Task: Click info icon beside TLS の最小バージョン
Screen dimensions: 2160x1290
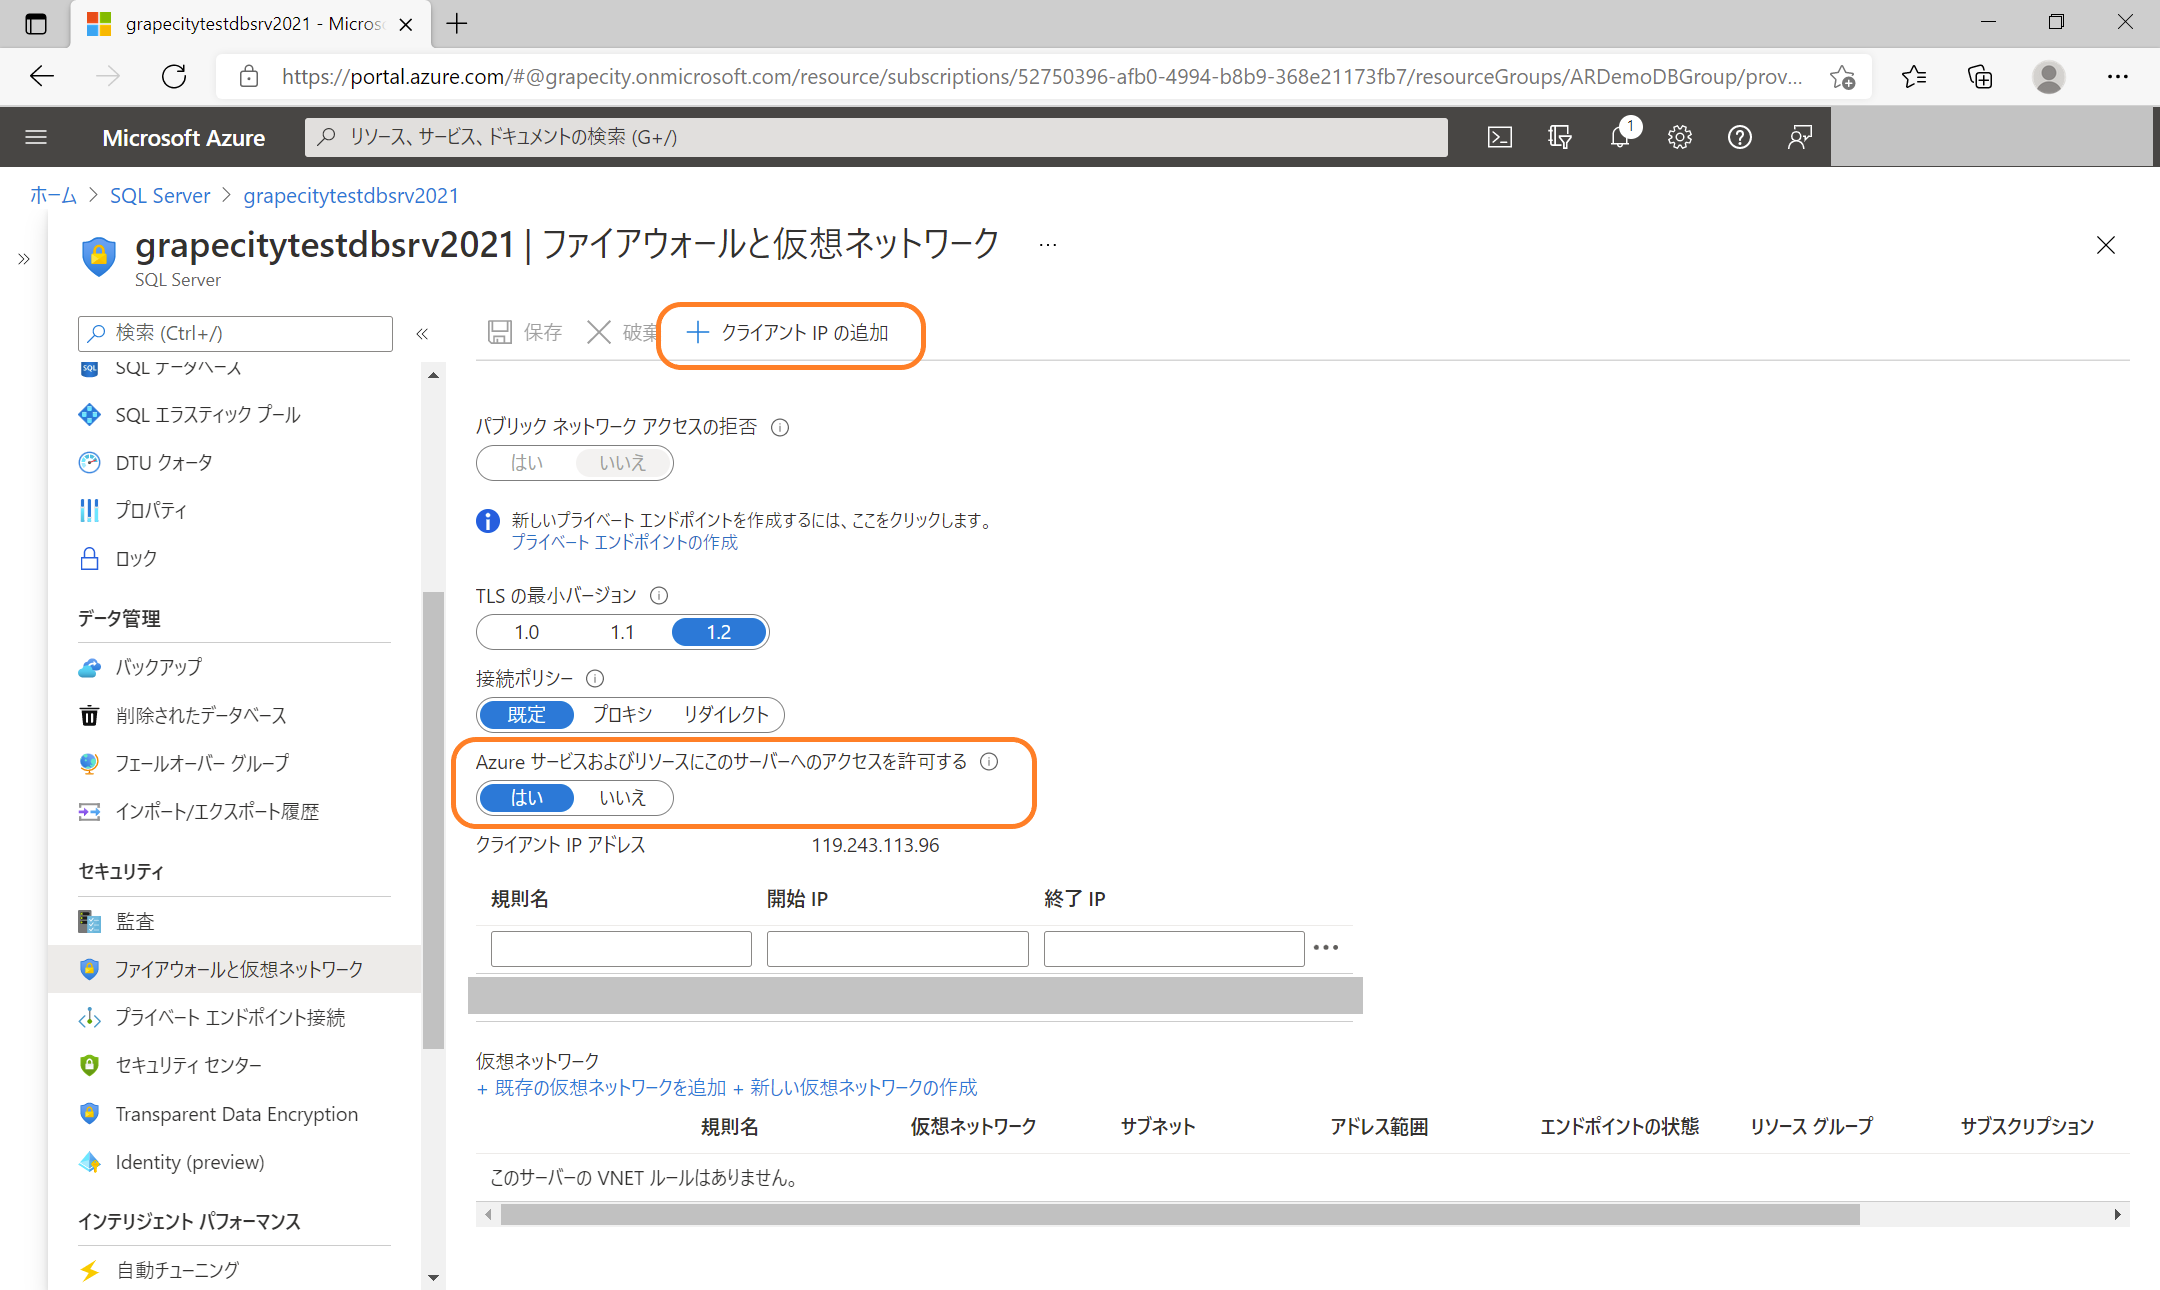Action: click(x=659, y=596)
